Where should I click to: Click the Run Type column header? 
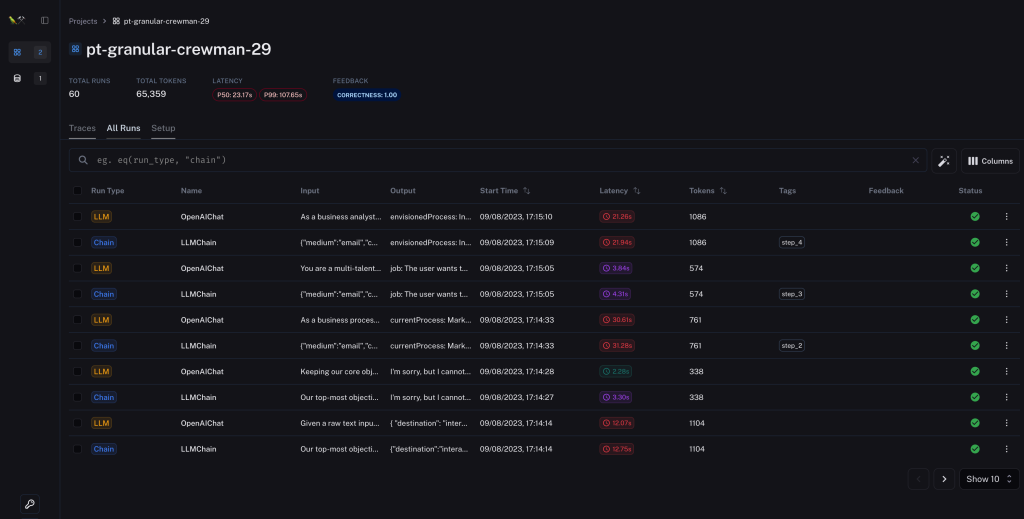point(108,191)
